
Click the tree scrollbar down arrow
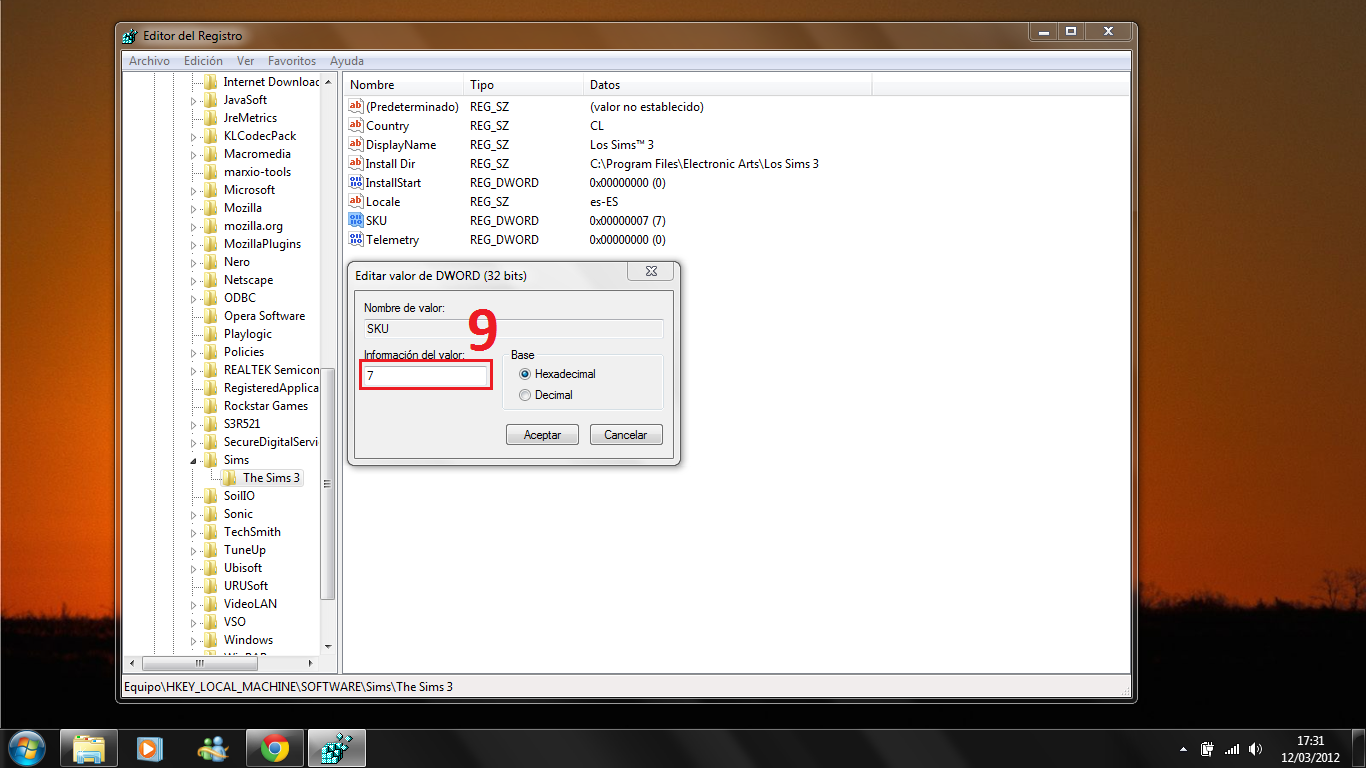pos(327,647)
